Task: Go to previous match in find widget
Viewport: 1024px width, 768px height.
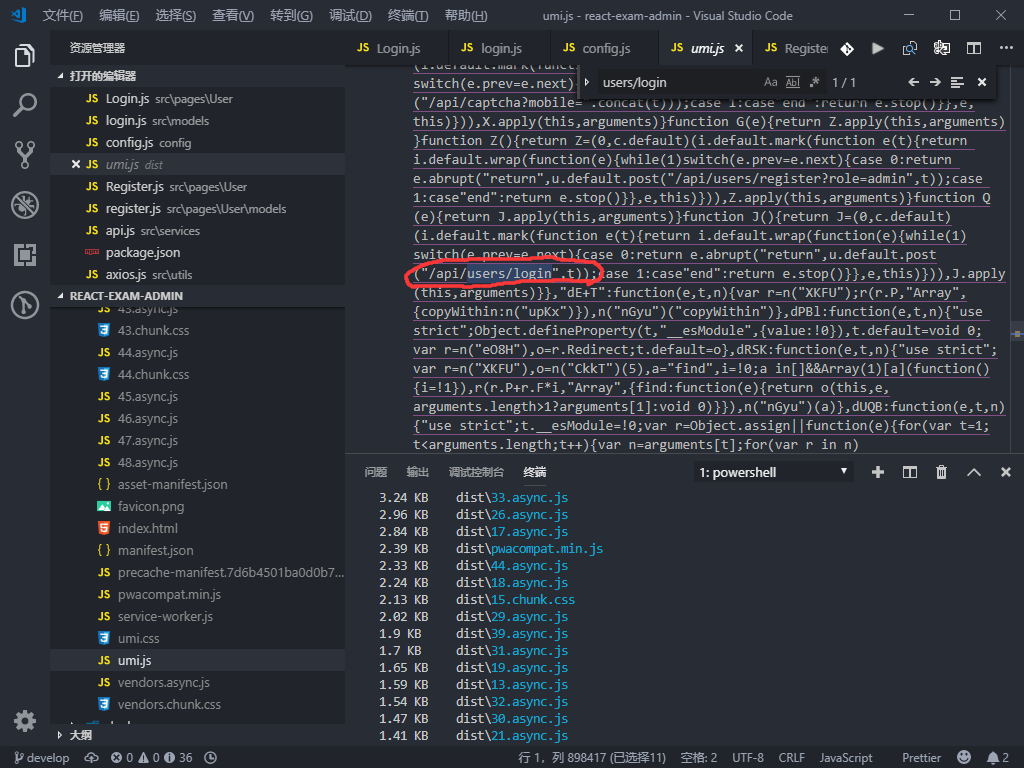Action: pos(914,82)
